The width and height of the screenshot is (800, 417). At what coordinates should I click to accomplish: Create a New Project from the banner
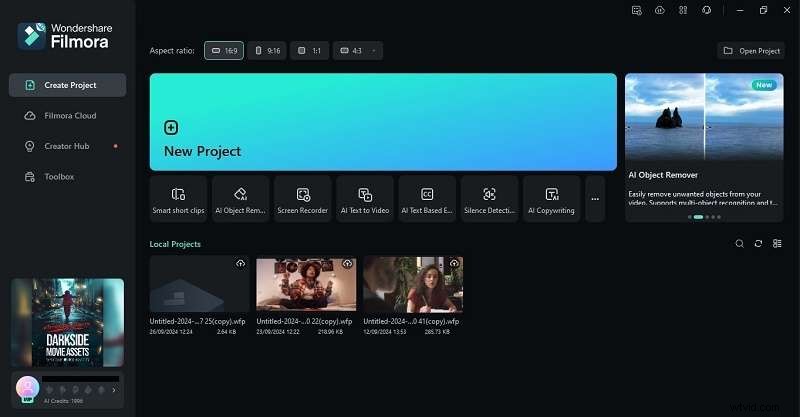point(383,122)
